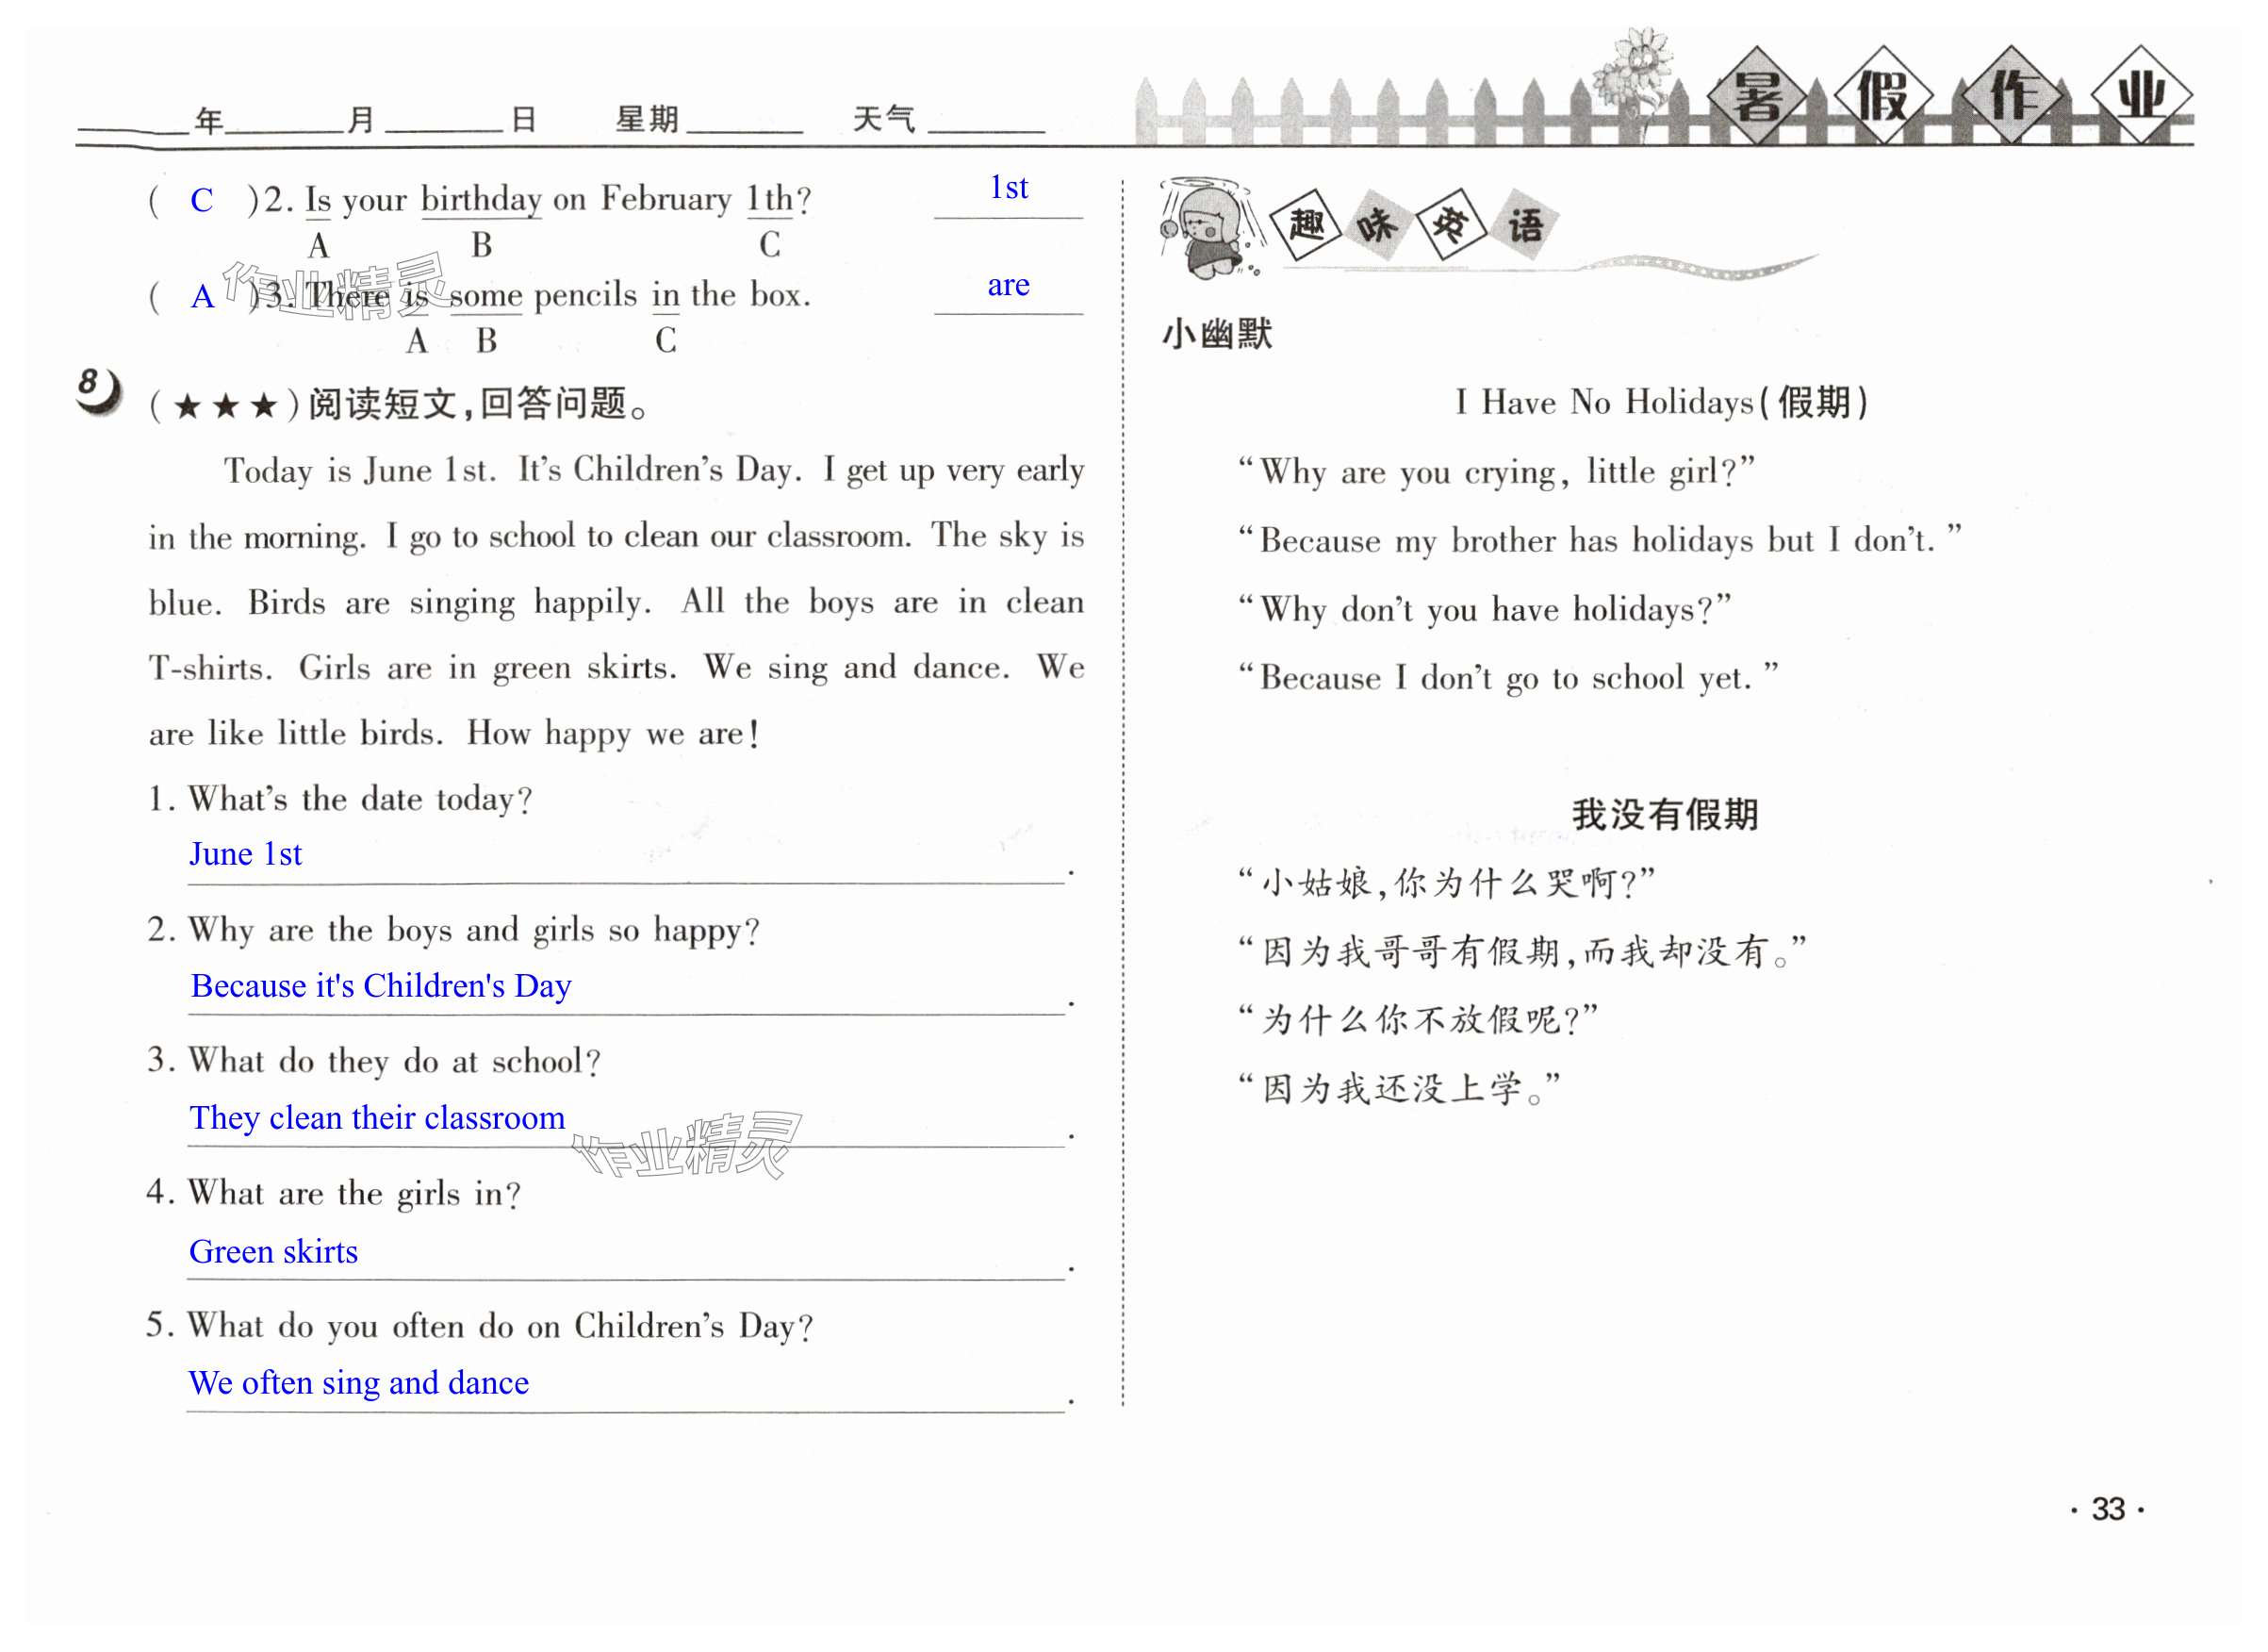Click the 趣 diamond in the section header
2268x1652 pixels.
(x=1306, y=225)
